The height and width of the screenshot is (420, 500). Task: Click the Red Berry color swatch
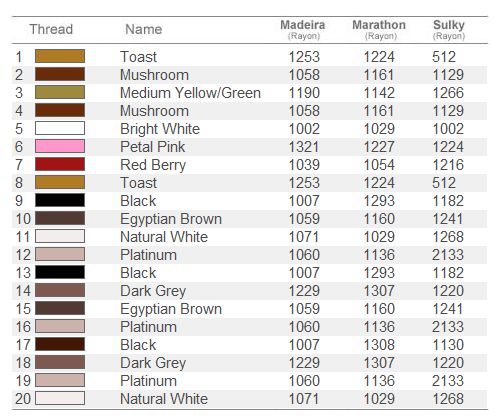click(60, 164)
